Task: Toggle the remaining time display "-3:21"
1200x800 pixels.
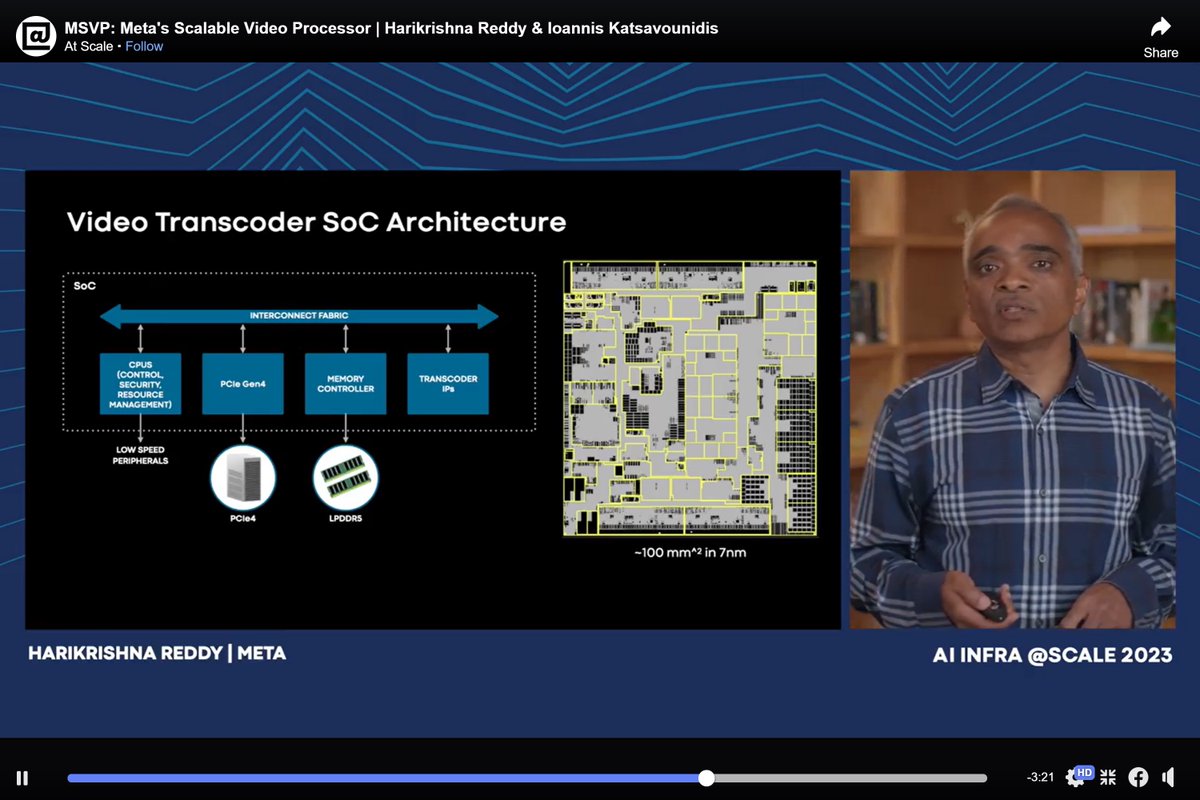Action: click(1040, 776)
